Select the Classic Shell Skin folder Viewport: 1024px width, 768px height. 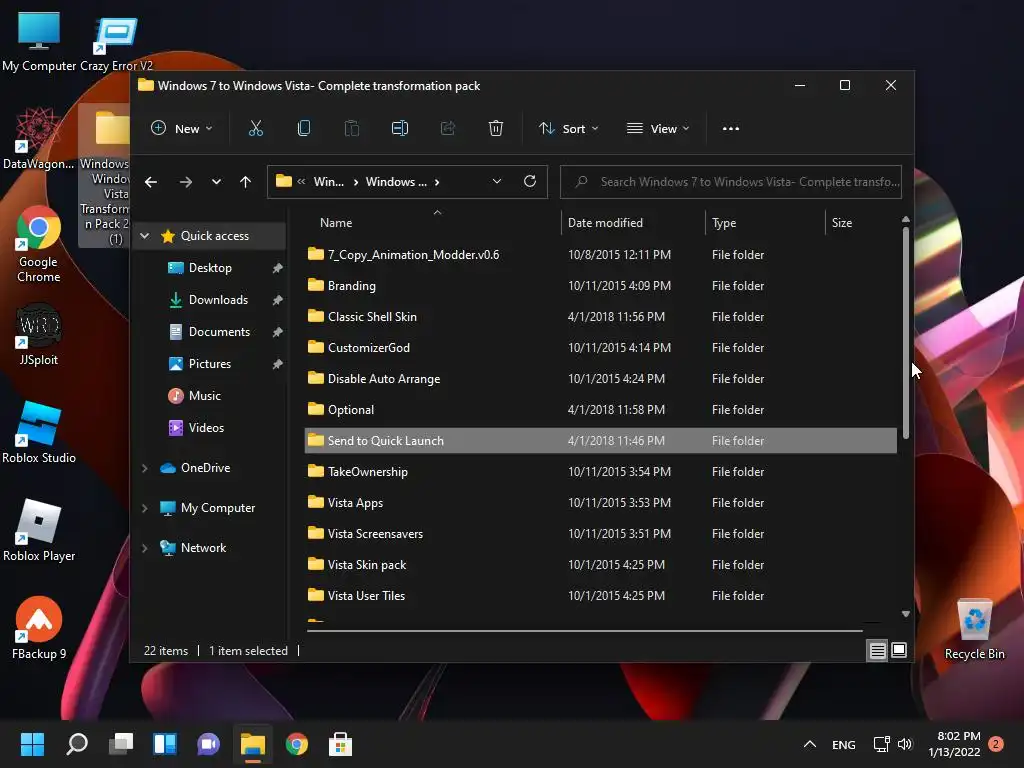[x=600, y=317]
